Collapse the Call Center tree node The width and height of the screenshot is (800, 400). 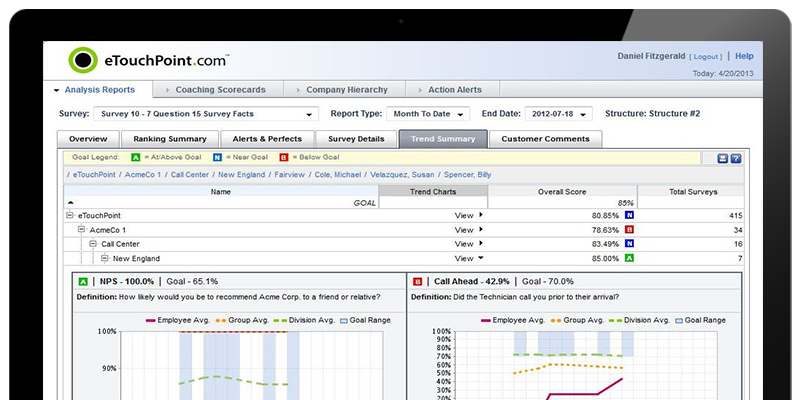93,244
